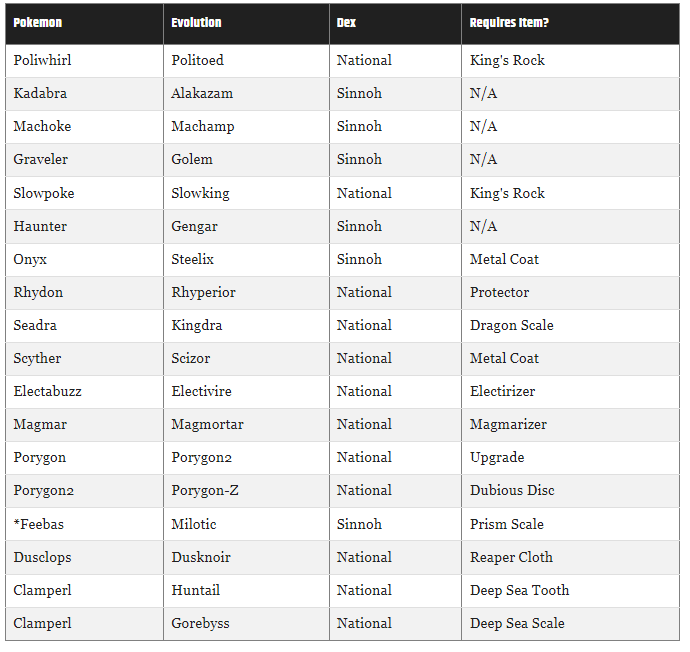Click the "Requires Item?" column header
Viewport: 690px width, 652px height.
tap(509, 23)
